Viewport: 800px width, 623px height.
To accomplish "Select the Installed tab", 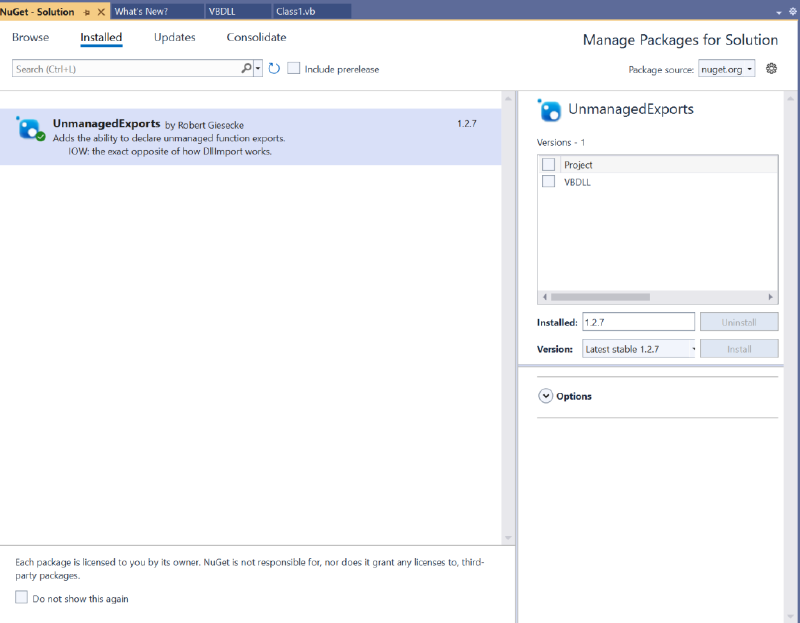I will pos(101,37).
